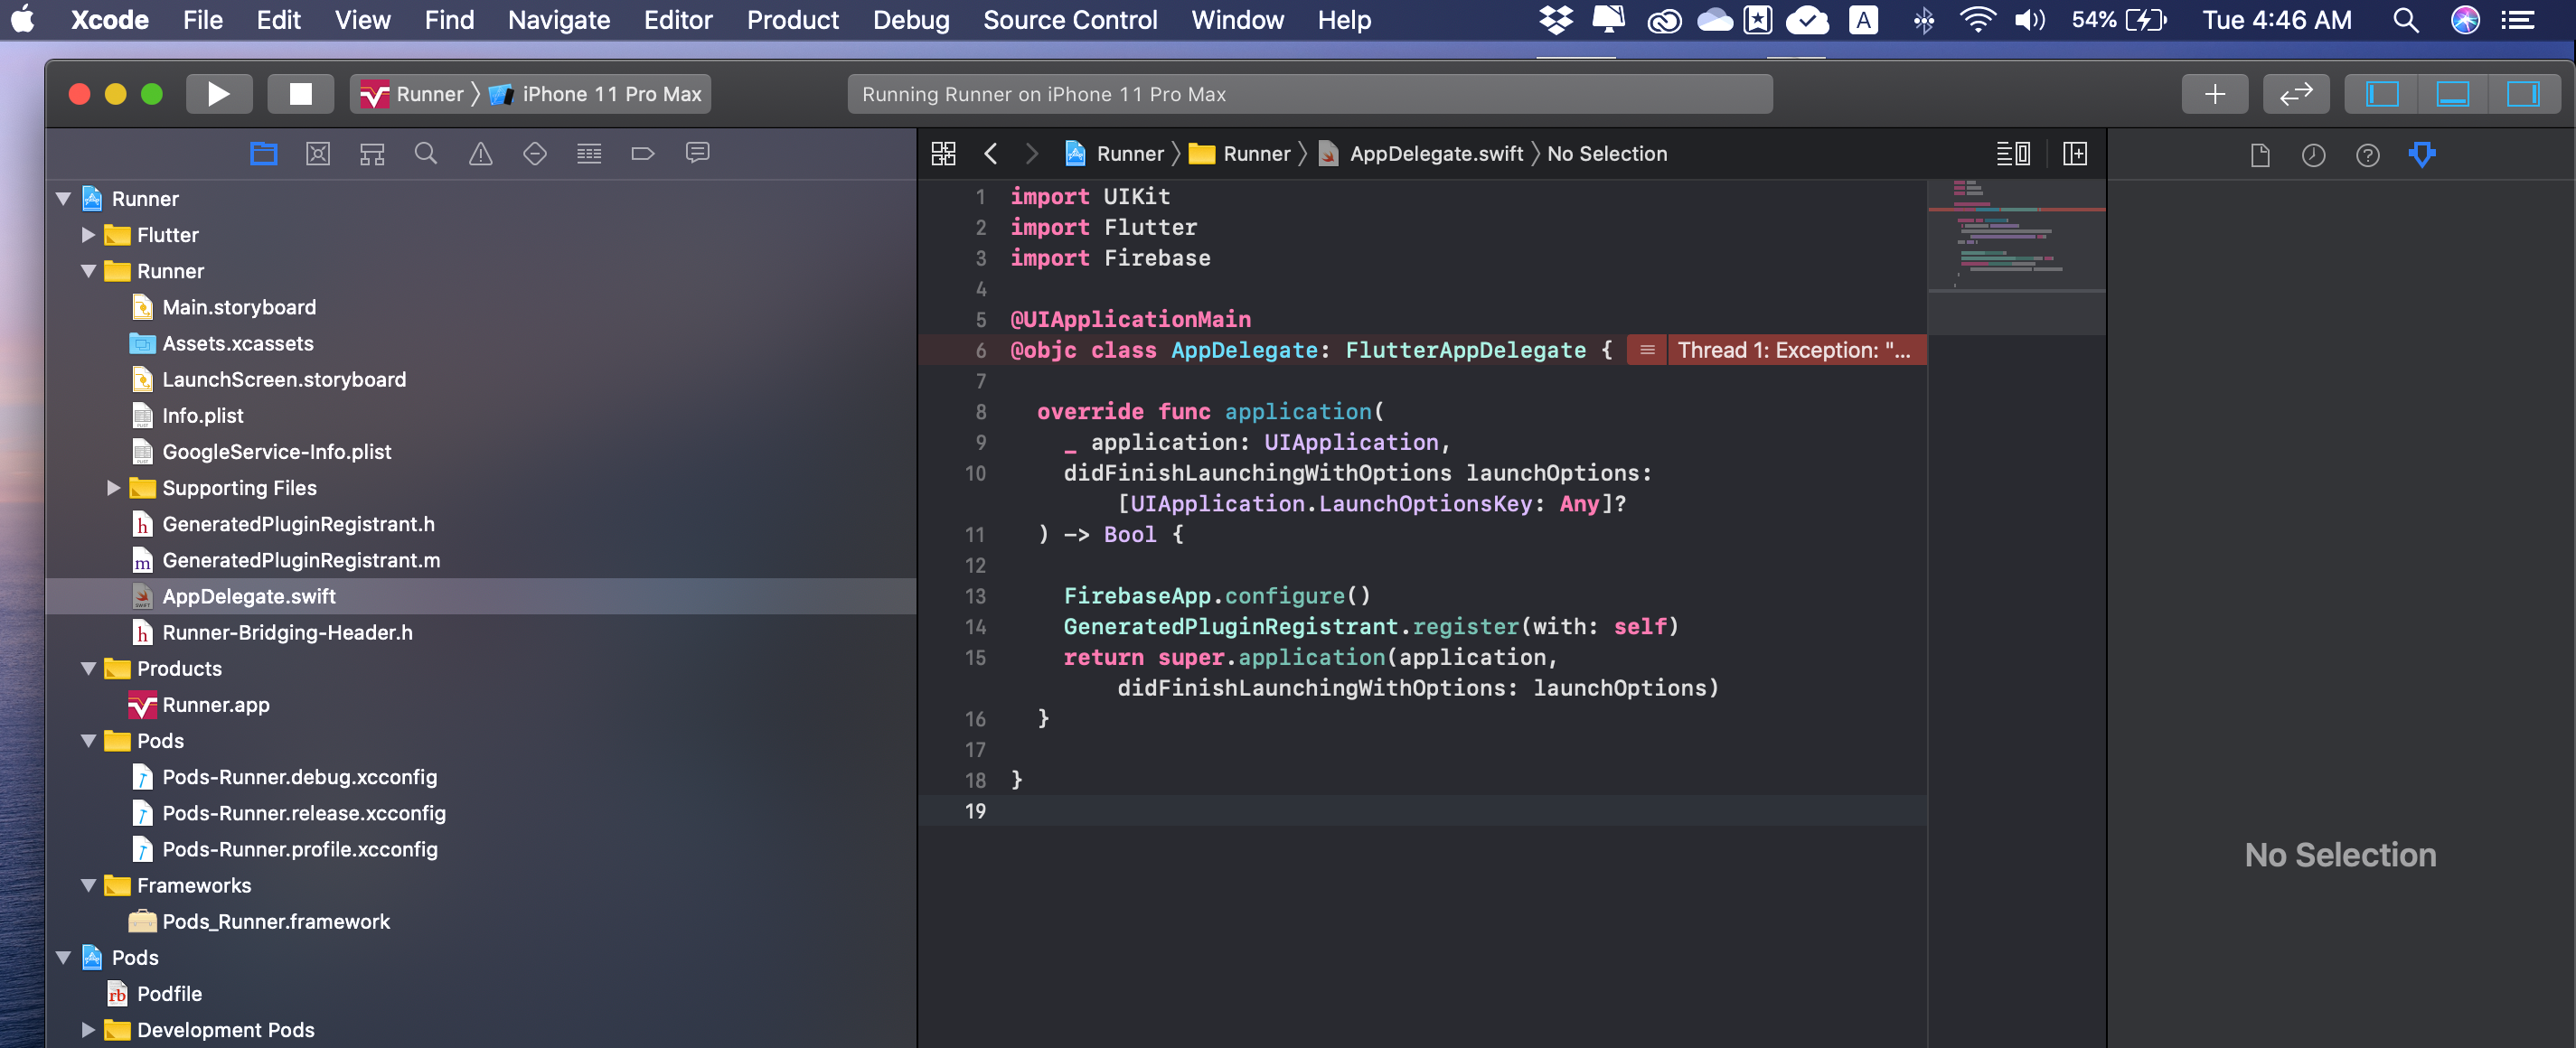
Task: Click the Thread 1 Exception error banner
Action: click(1776, 350)
